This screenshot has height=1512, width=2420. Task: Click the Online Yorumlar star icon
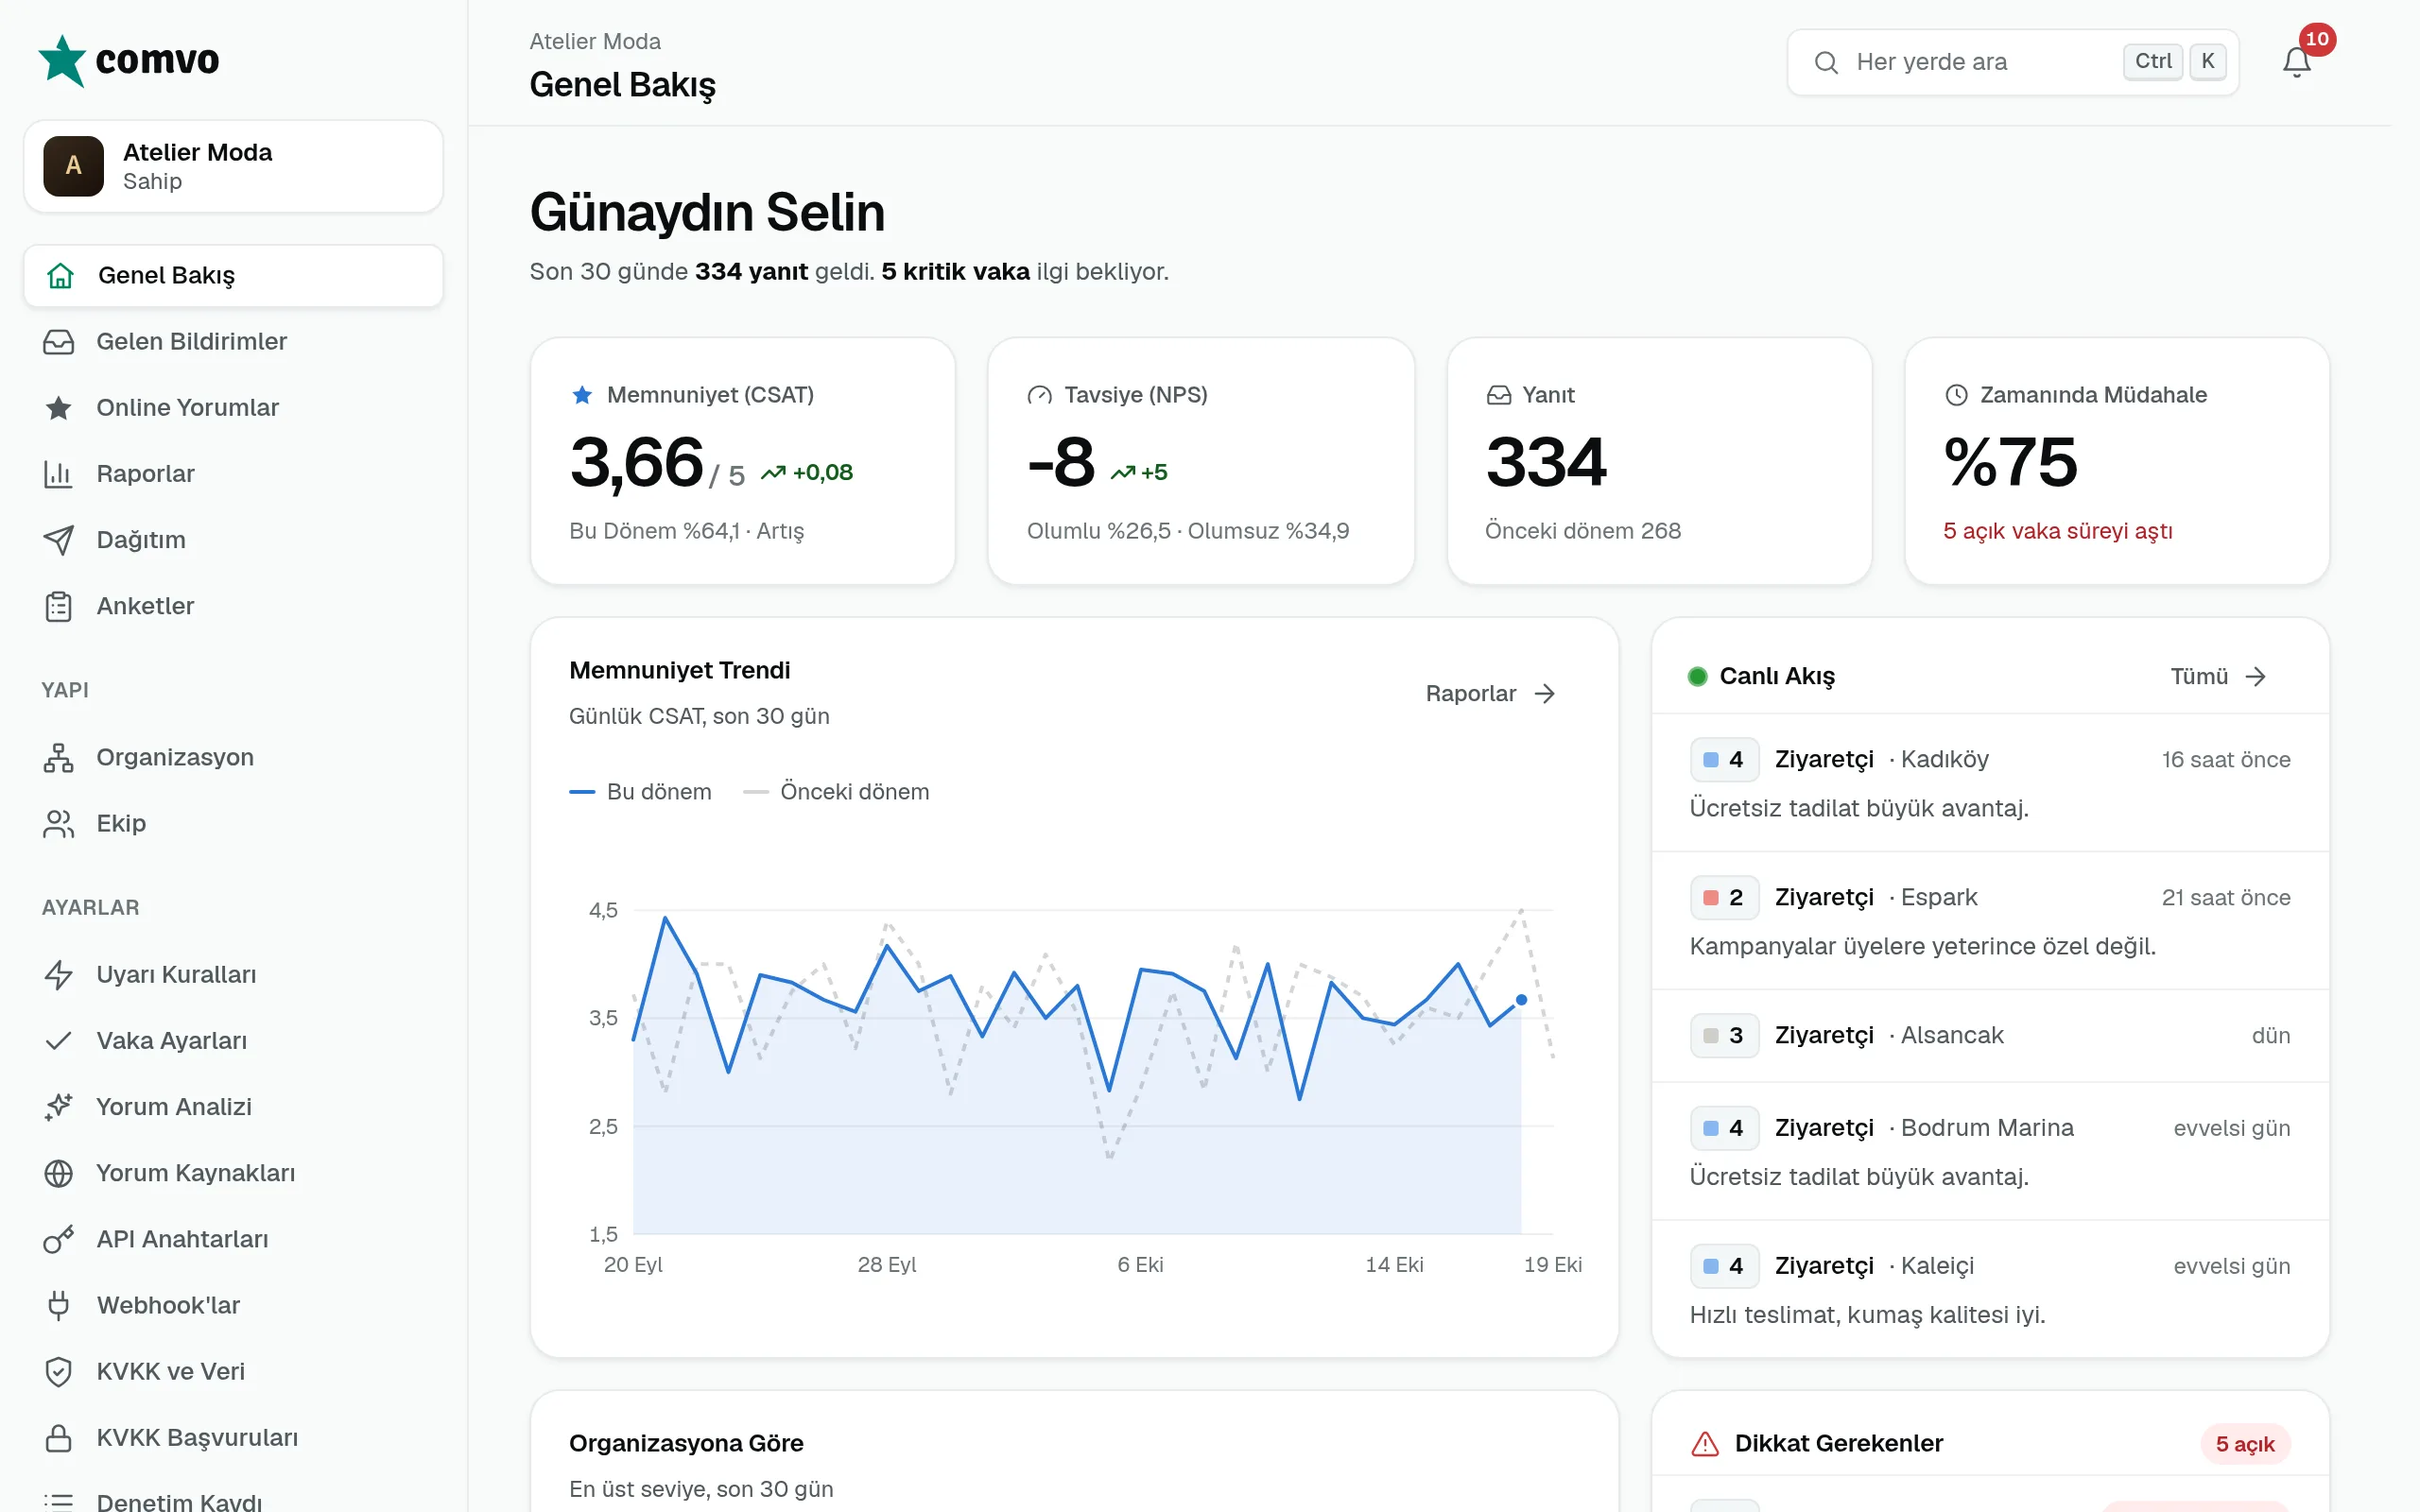pyautogui.click(x=58, y=407)
